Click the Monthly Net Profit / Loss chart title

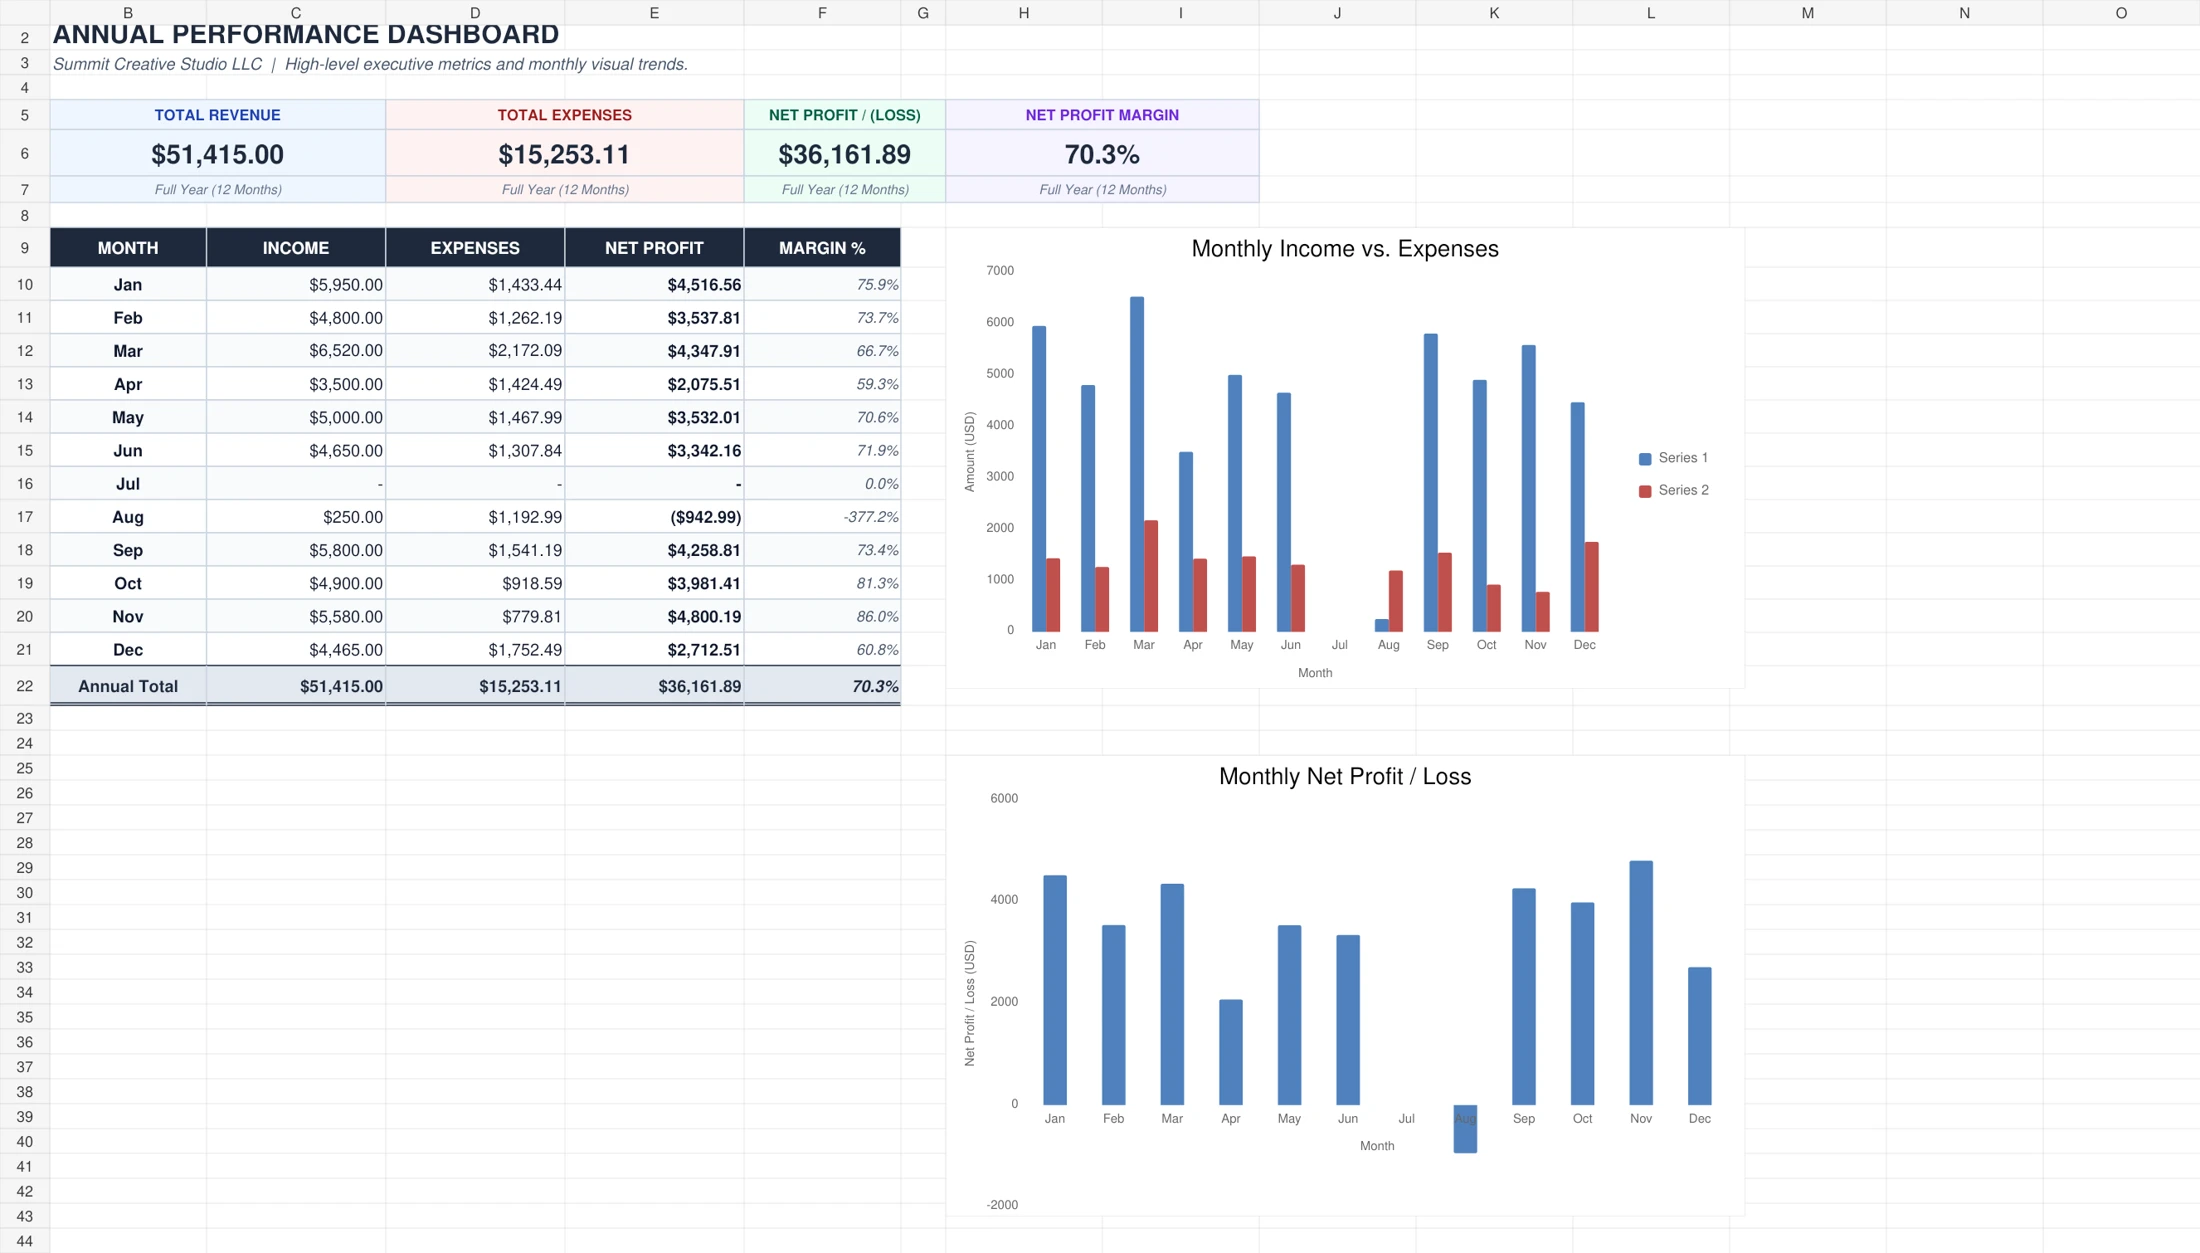[x=1345, y=776]
